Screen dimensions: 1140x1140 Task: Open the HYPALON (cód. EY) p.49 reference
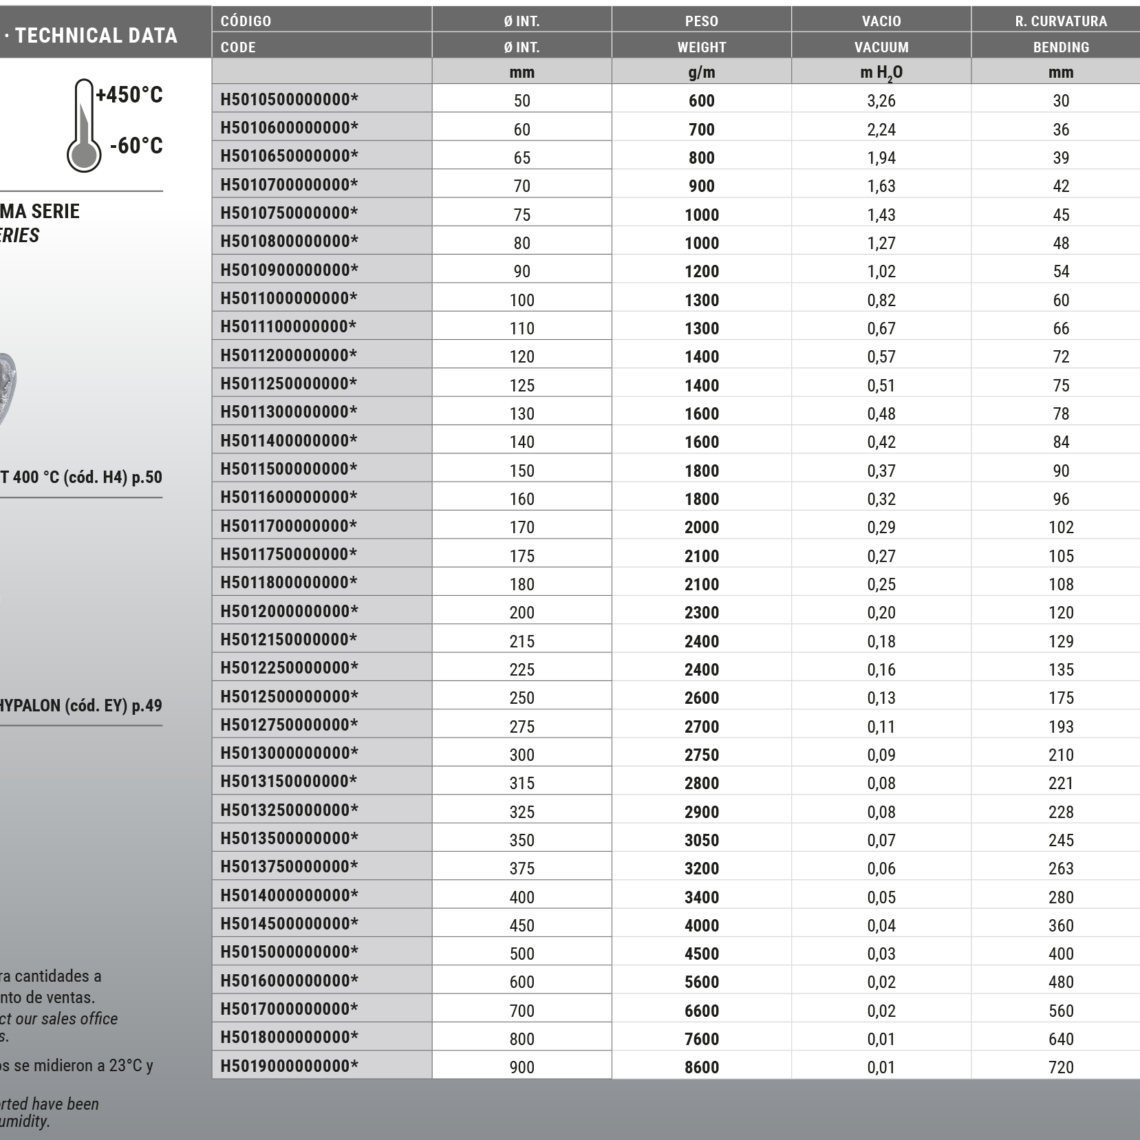[x=80, y=705]
